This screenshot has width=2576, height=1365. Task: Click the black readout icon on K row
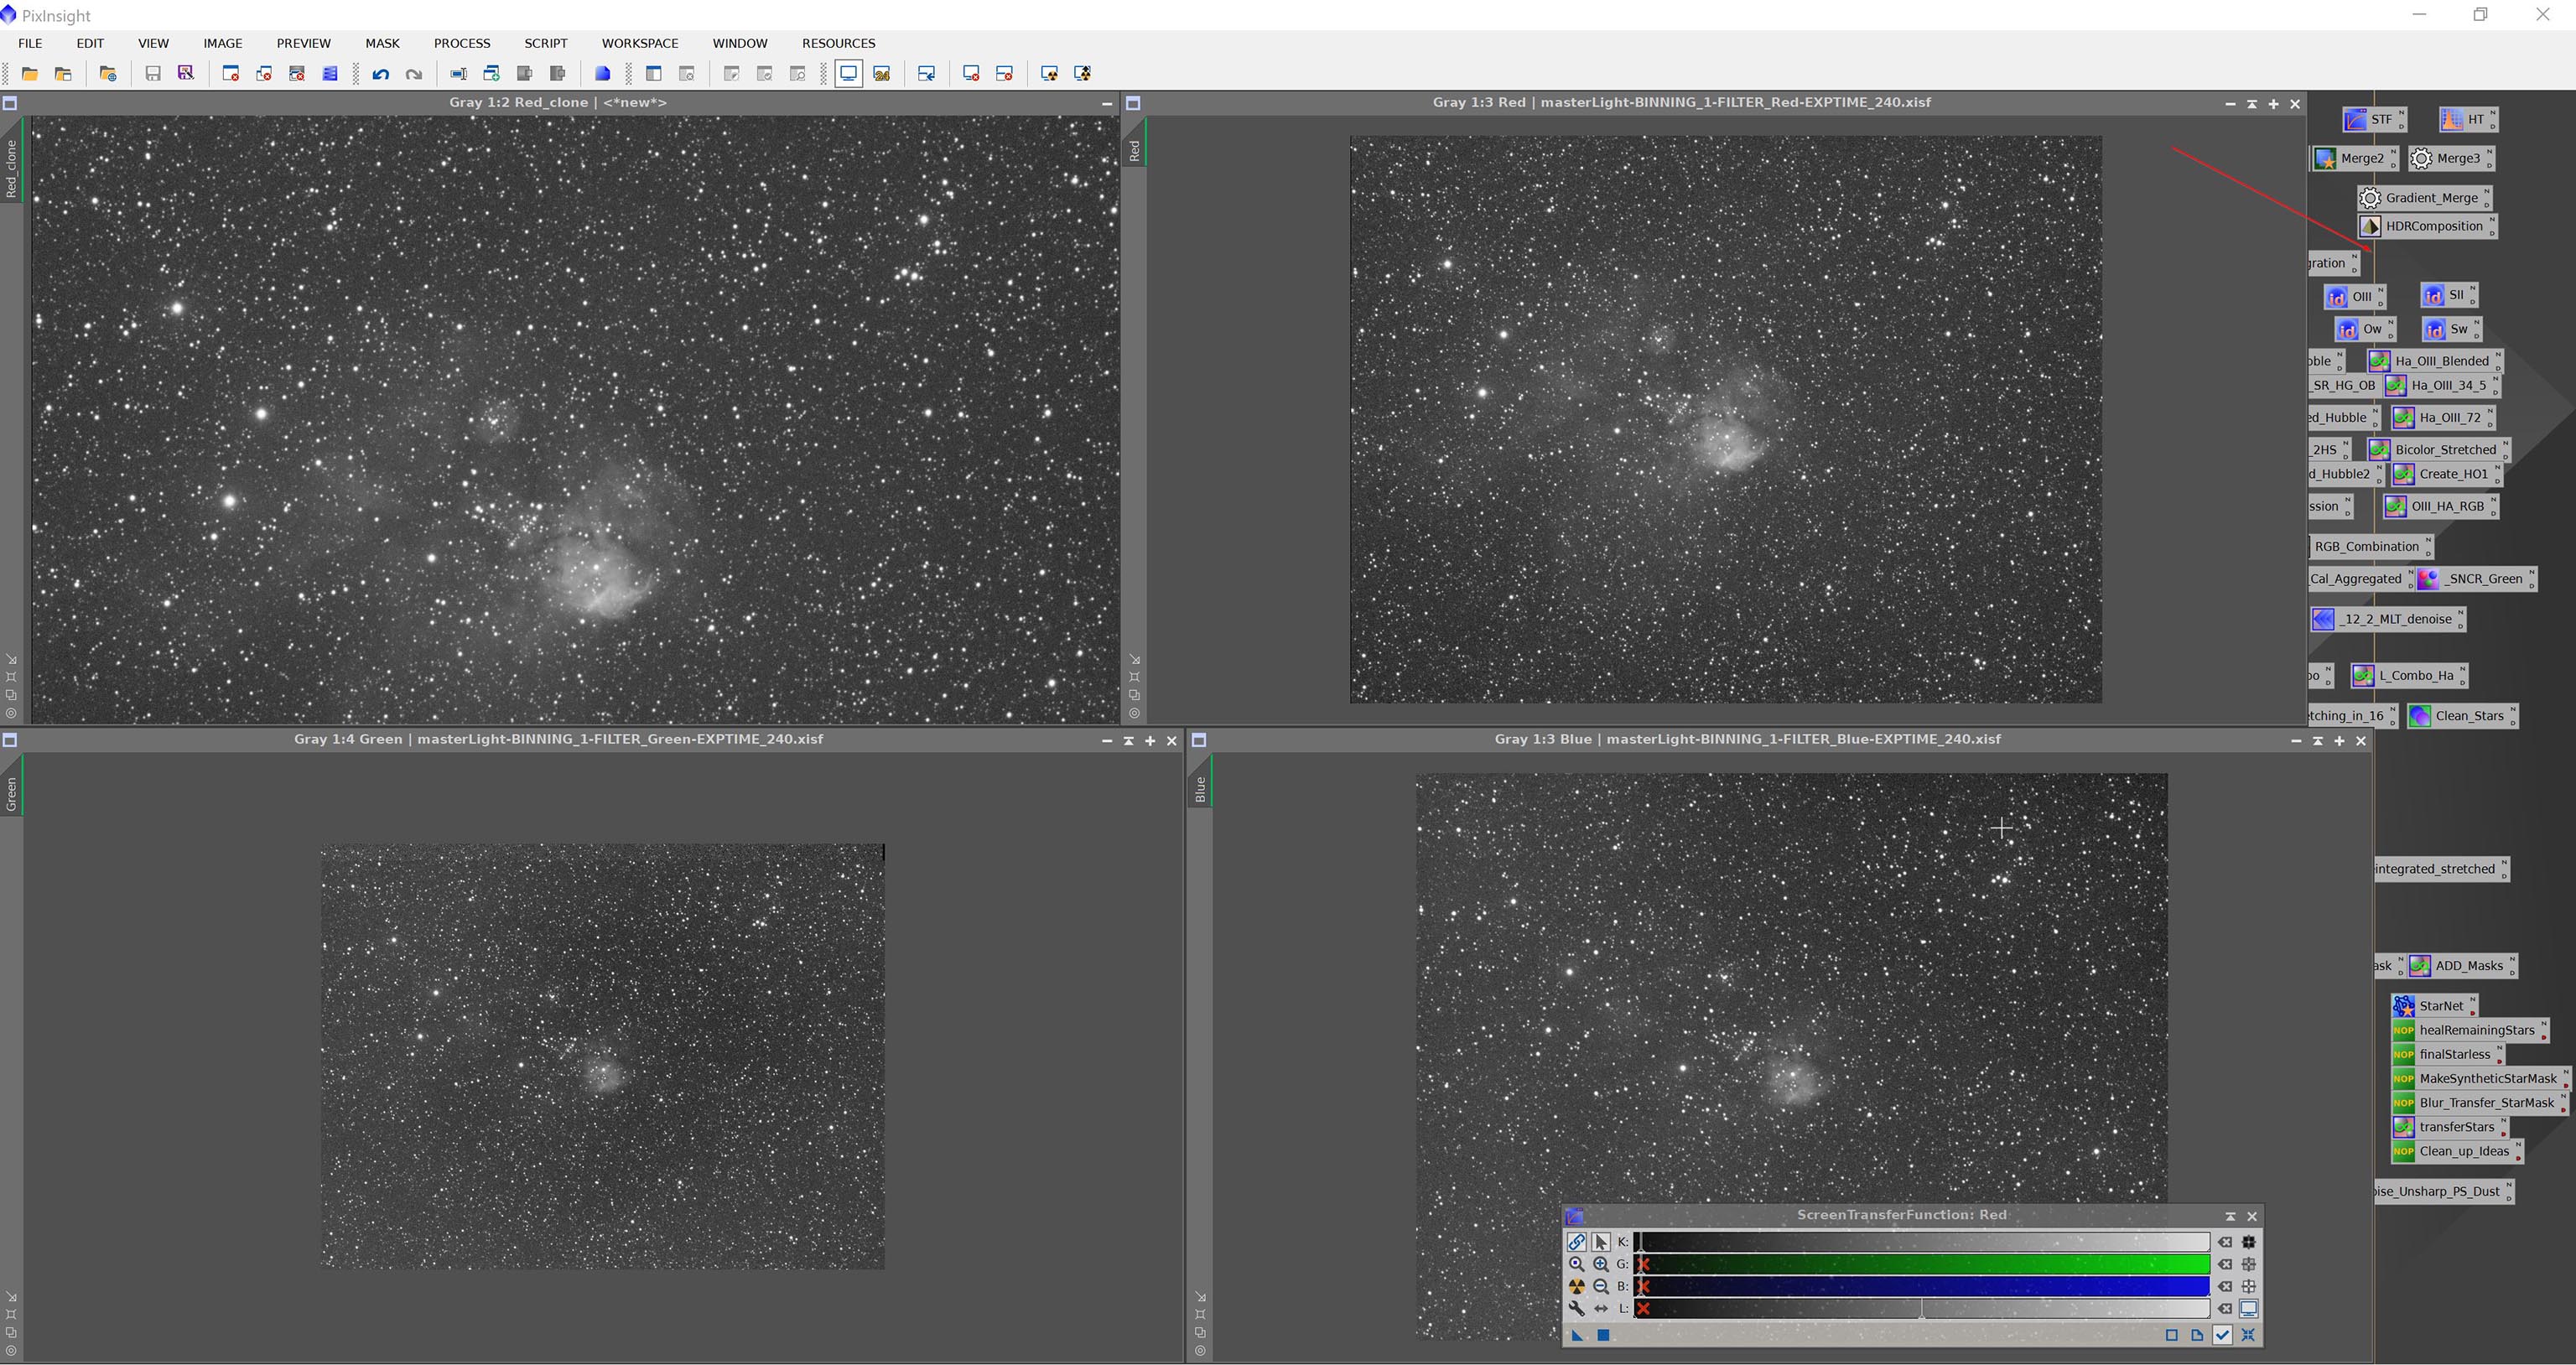pos(2249,1242)
